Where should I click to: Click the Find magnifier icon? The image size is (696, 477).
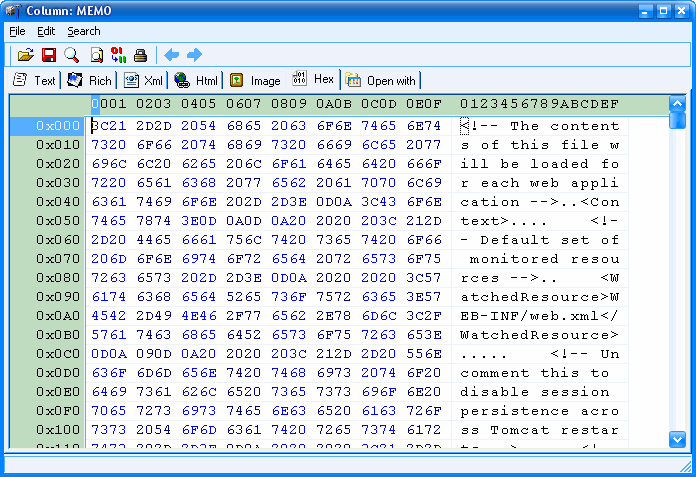click(x=71, y=55)
